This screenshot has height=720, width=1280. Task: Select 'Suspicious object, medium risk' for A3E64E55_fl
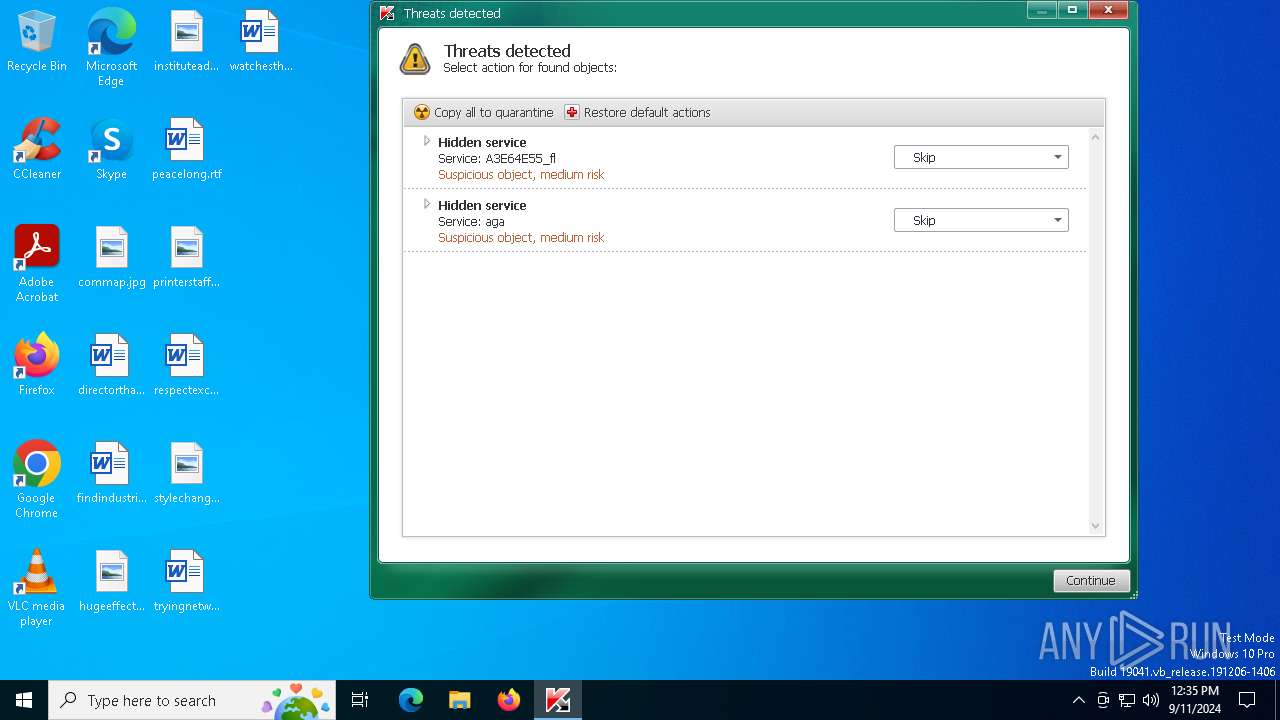(x=521, y=174)
